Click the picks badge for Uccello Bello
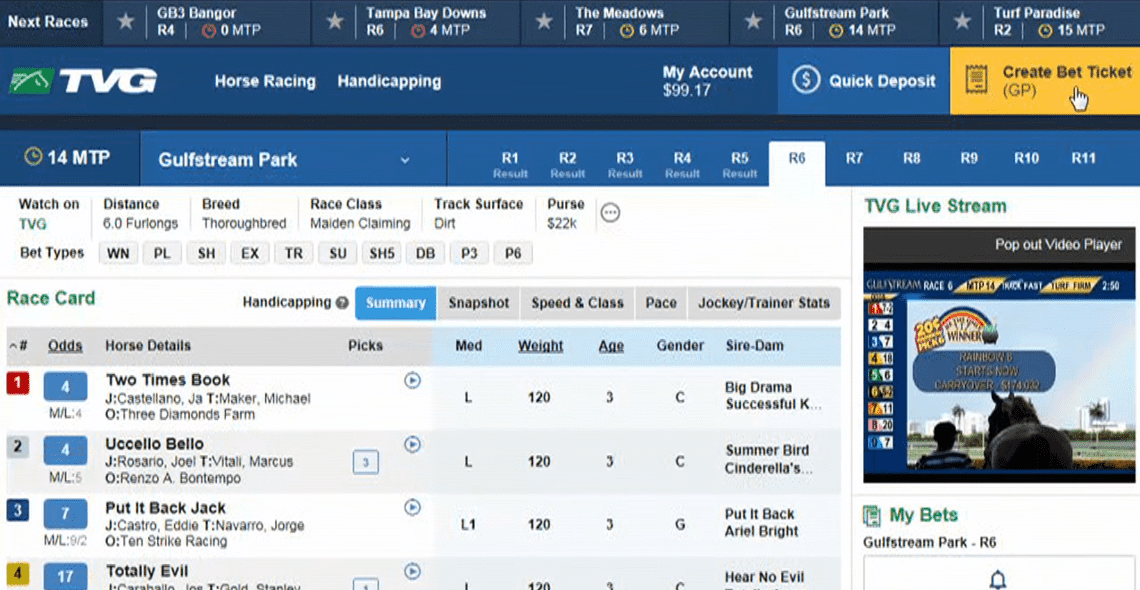 coord(366,462)
